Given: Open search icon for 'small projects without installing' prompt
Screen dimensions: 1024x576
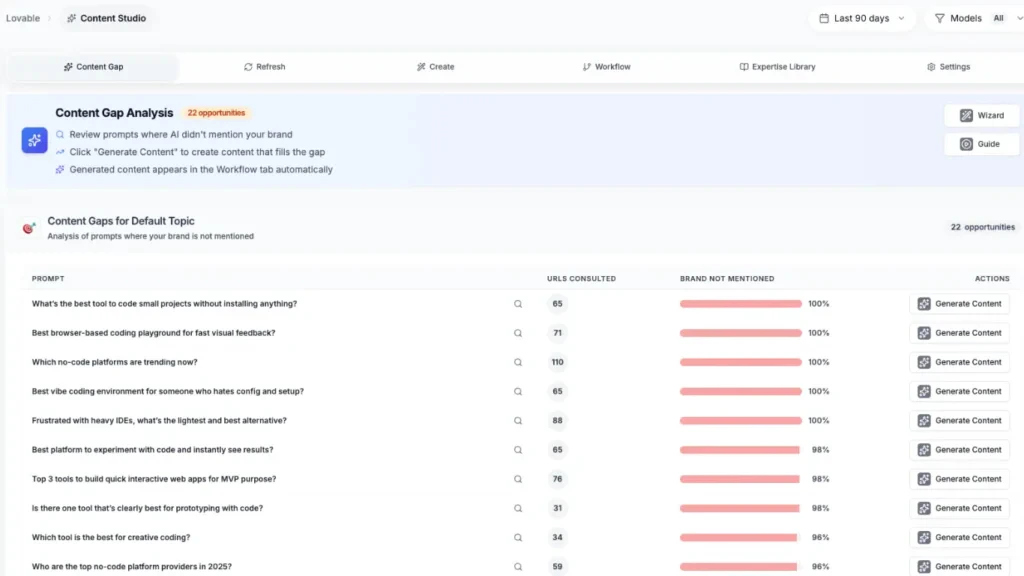Looking at the screenshot, I should coord(518,304).
